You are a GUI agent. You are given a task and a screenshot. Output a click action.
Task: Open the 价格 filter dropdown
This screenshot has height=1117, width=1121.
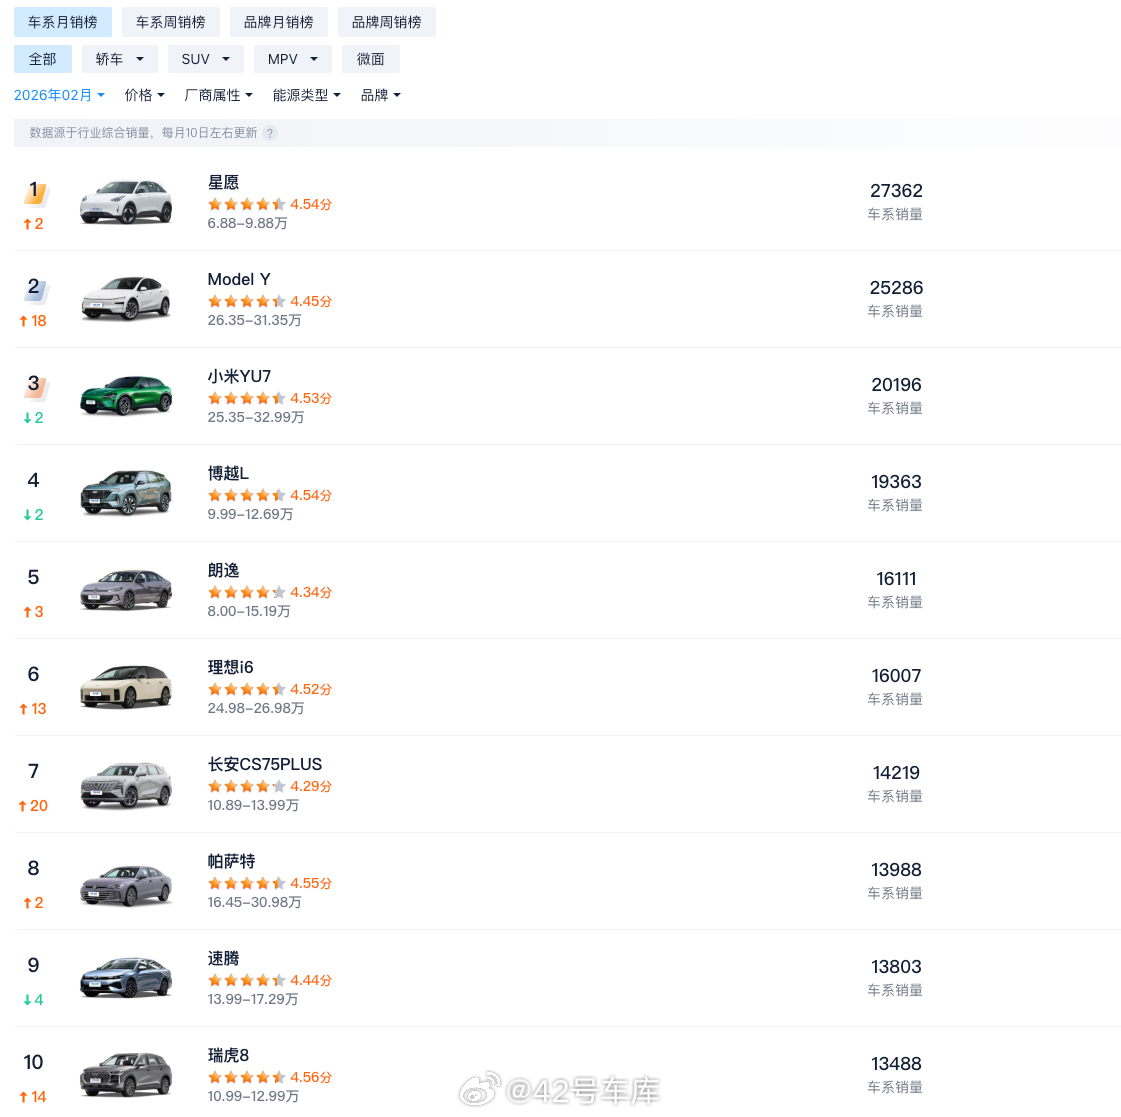[144, 95]
